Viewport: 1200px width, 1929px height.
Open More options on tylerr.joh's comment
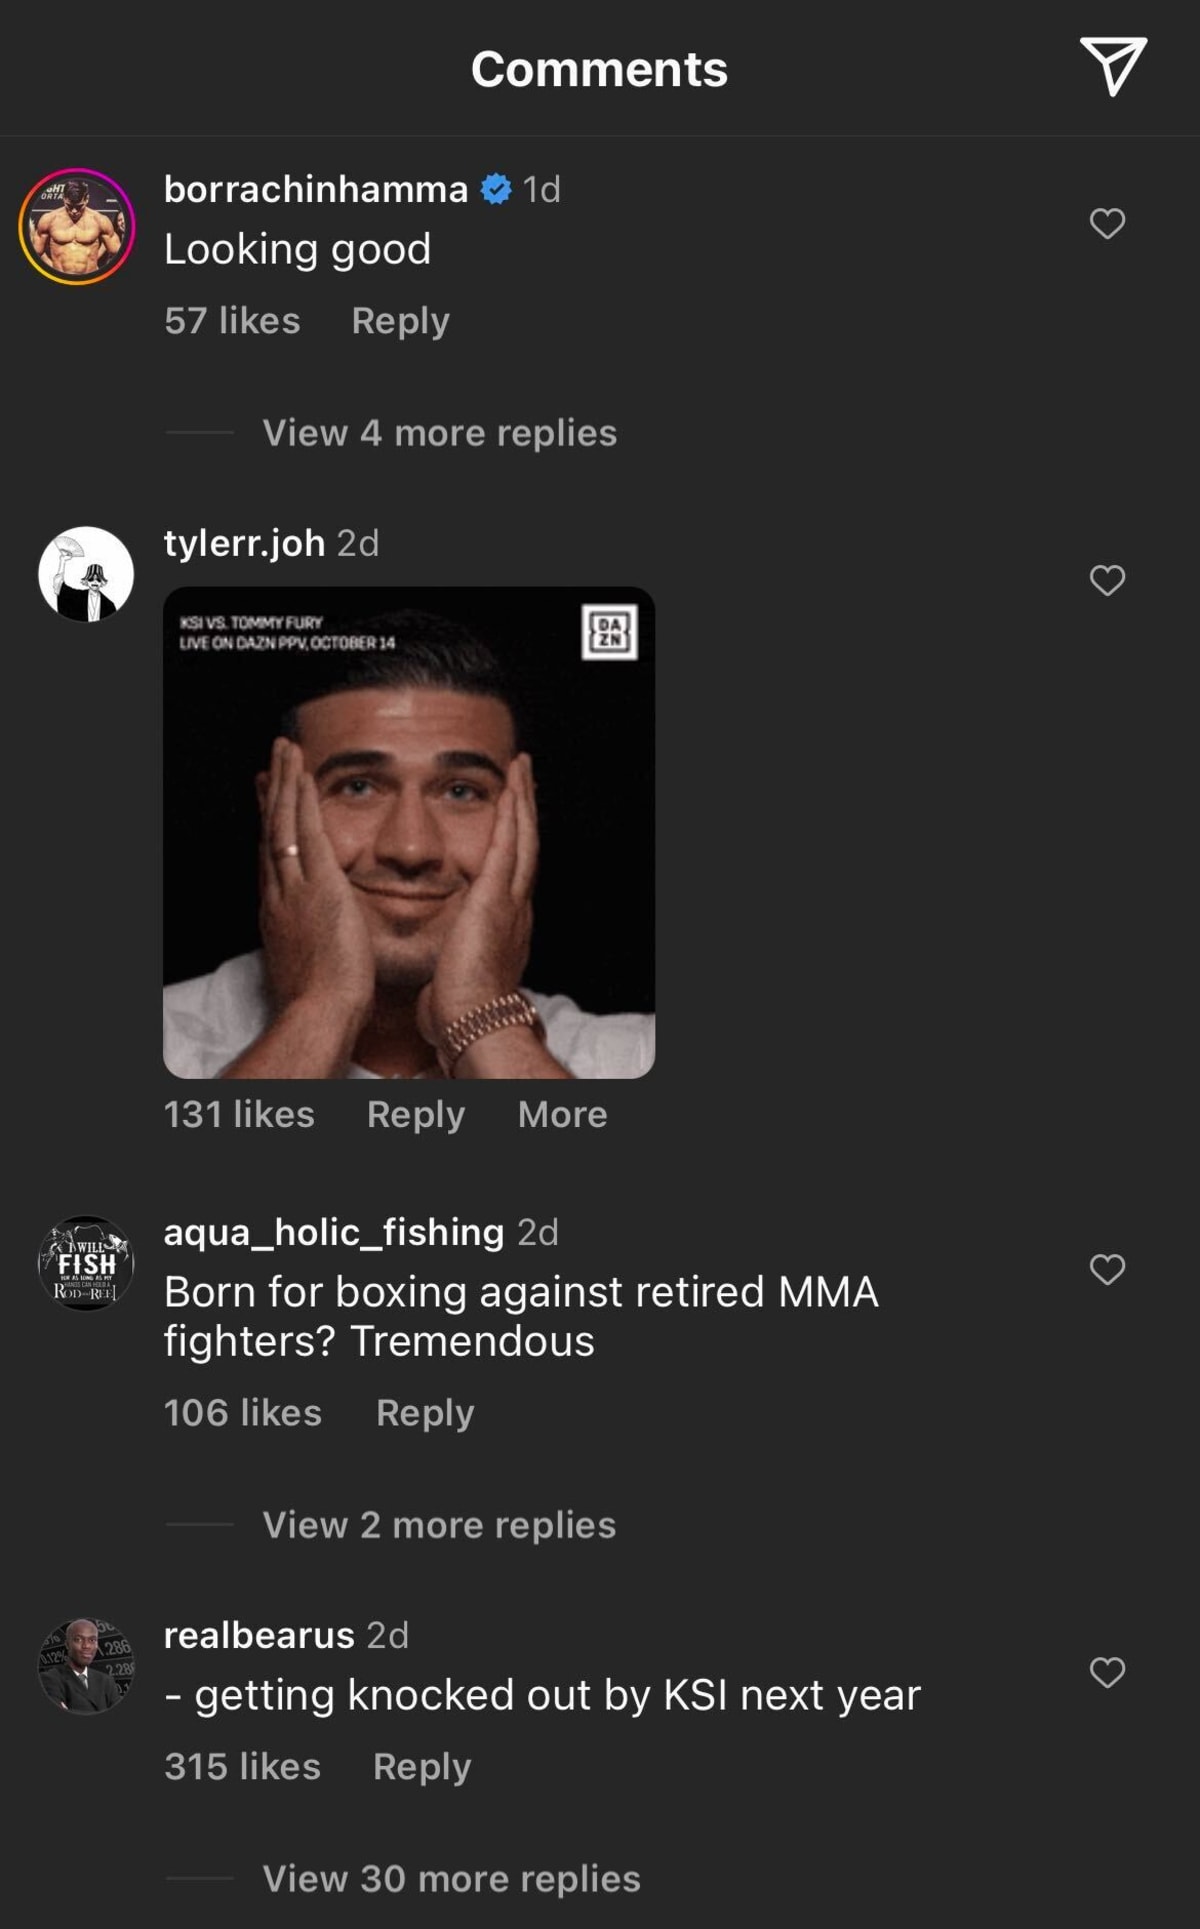point(562,1113)
